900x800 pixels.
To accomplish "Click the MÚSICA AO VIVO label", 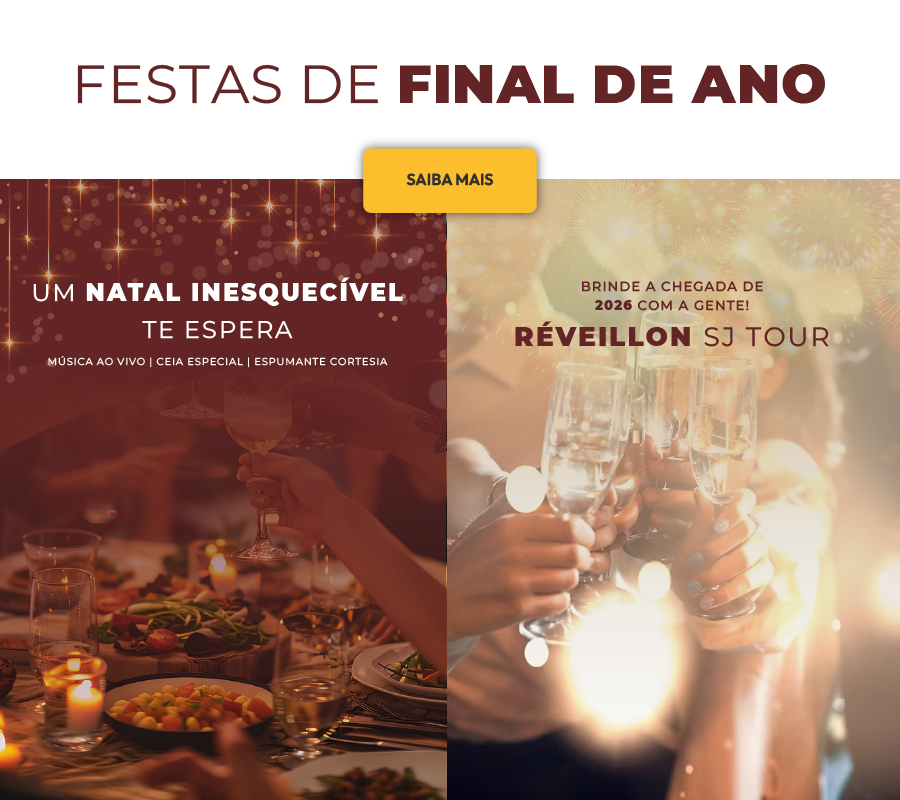I will coord(96,362).
